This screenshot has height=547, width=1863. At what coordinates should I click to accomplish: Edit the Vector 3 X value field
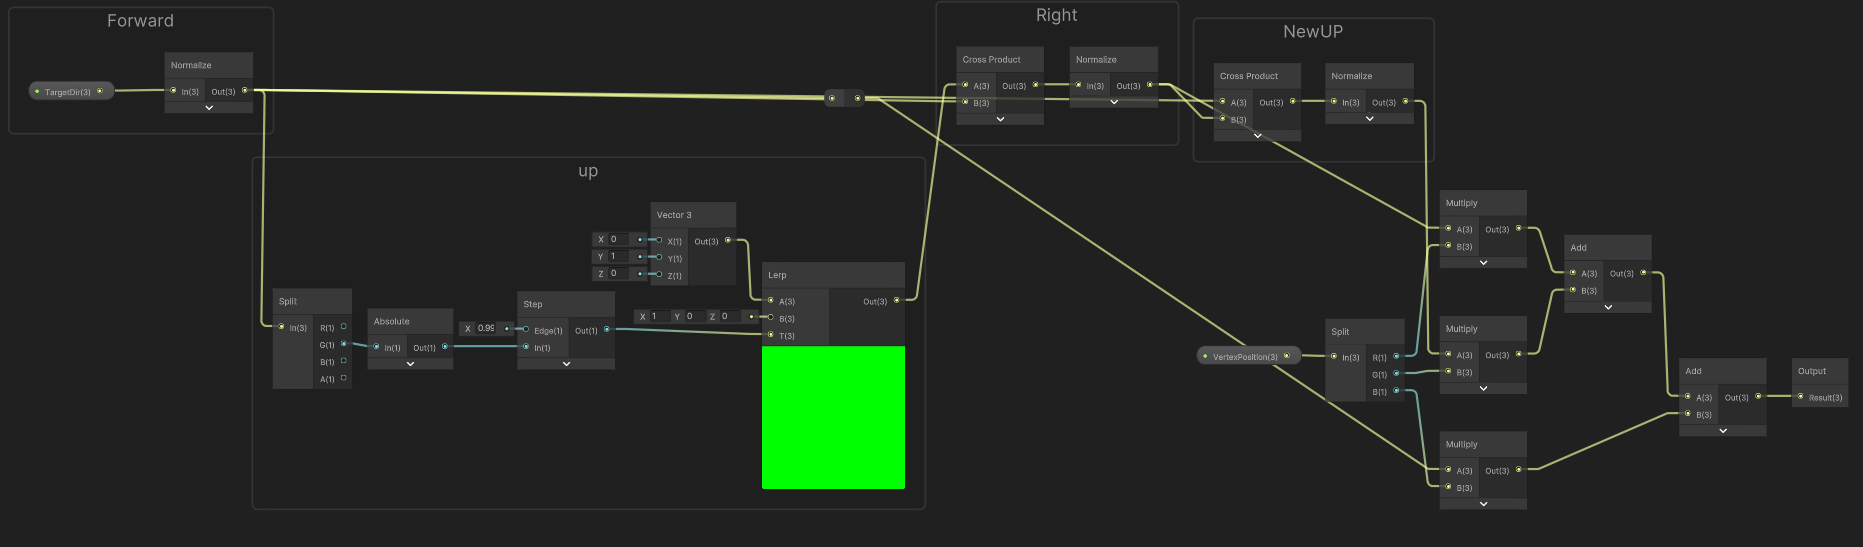(619, 239)
